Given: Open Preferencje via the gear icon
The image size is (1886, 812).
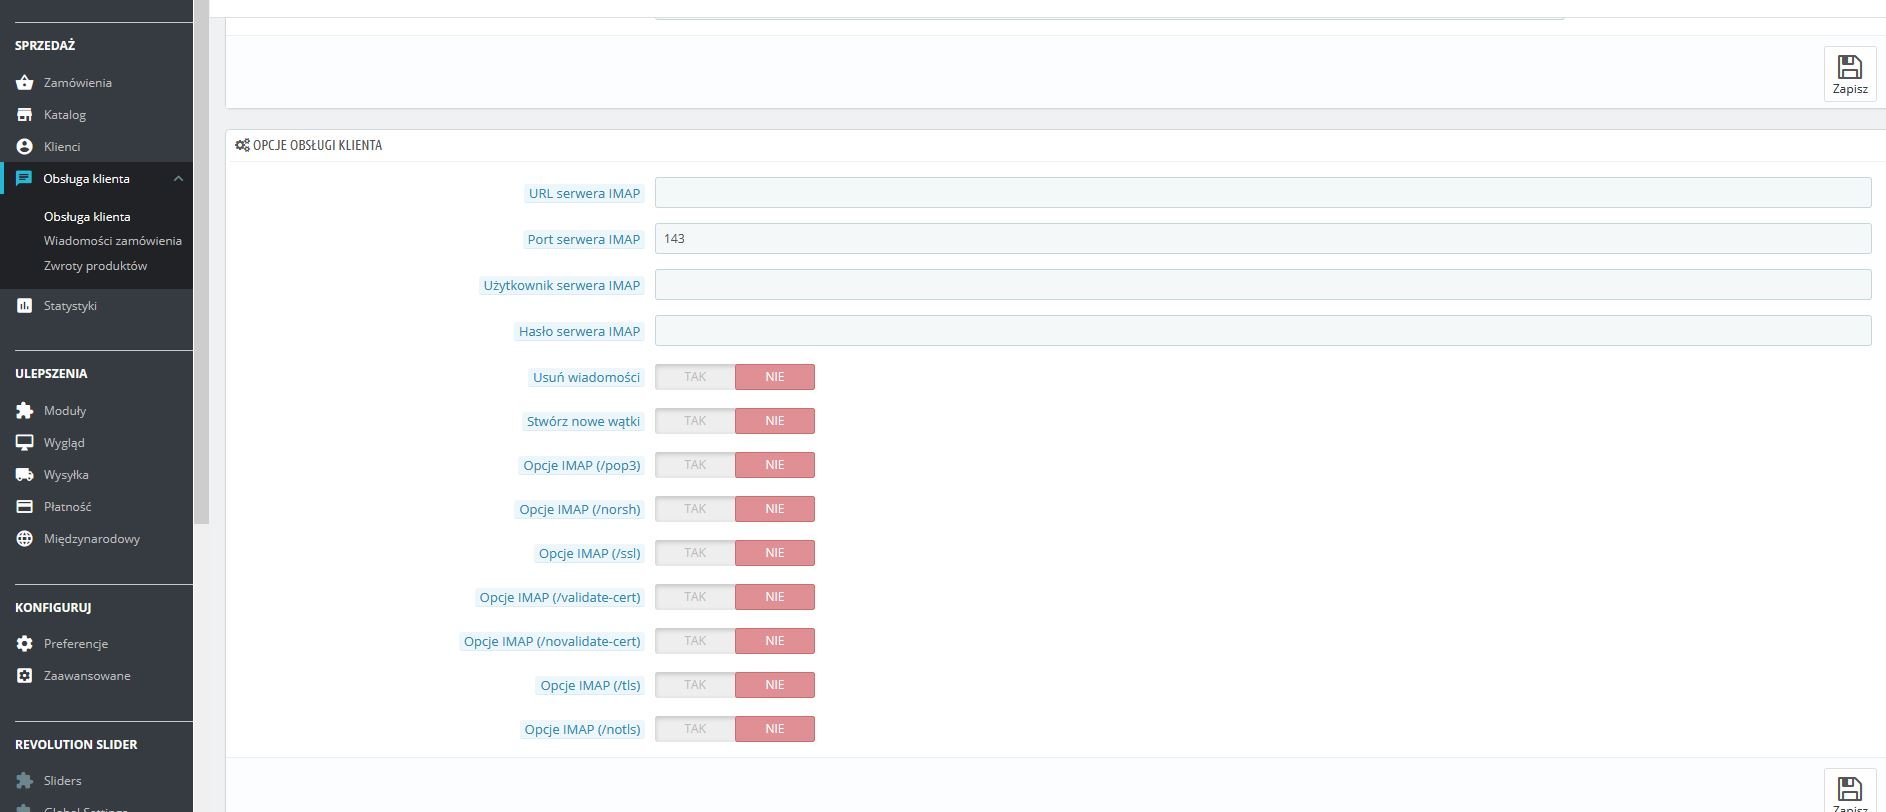Looking at the screenshot, I should click(x=25, y=644).
